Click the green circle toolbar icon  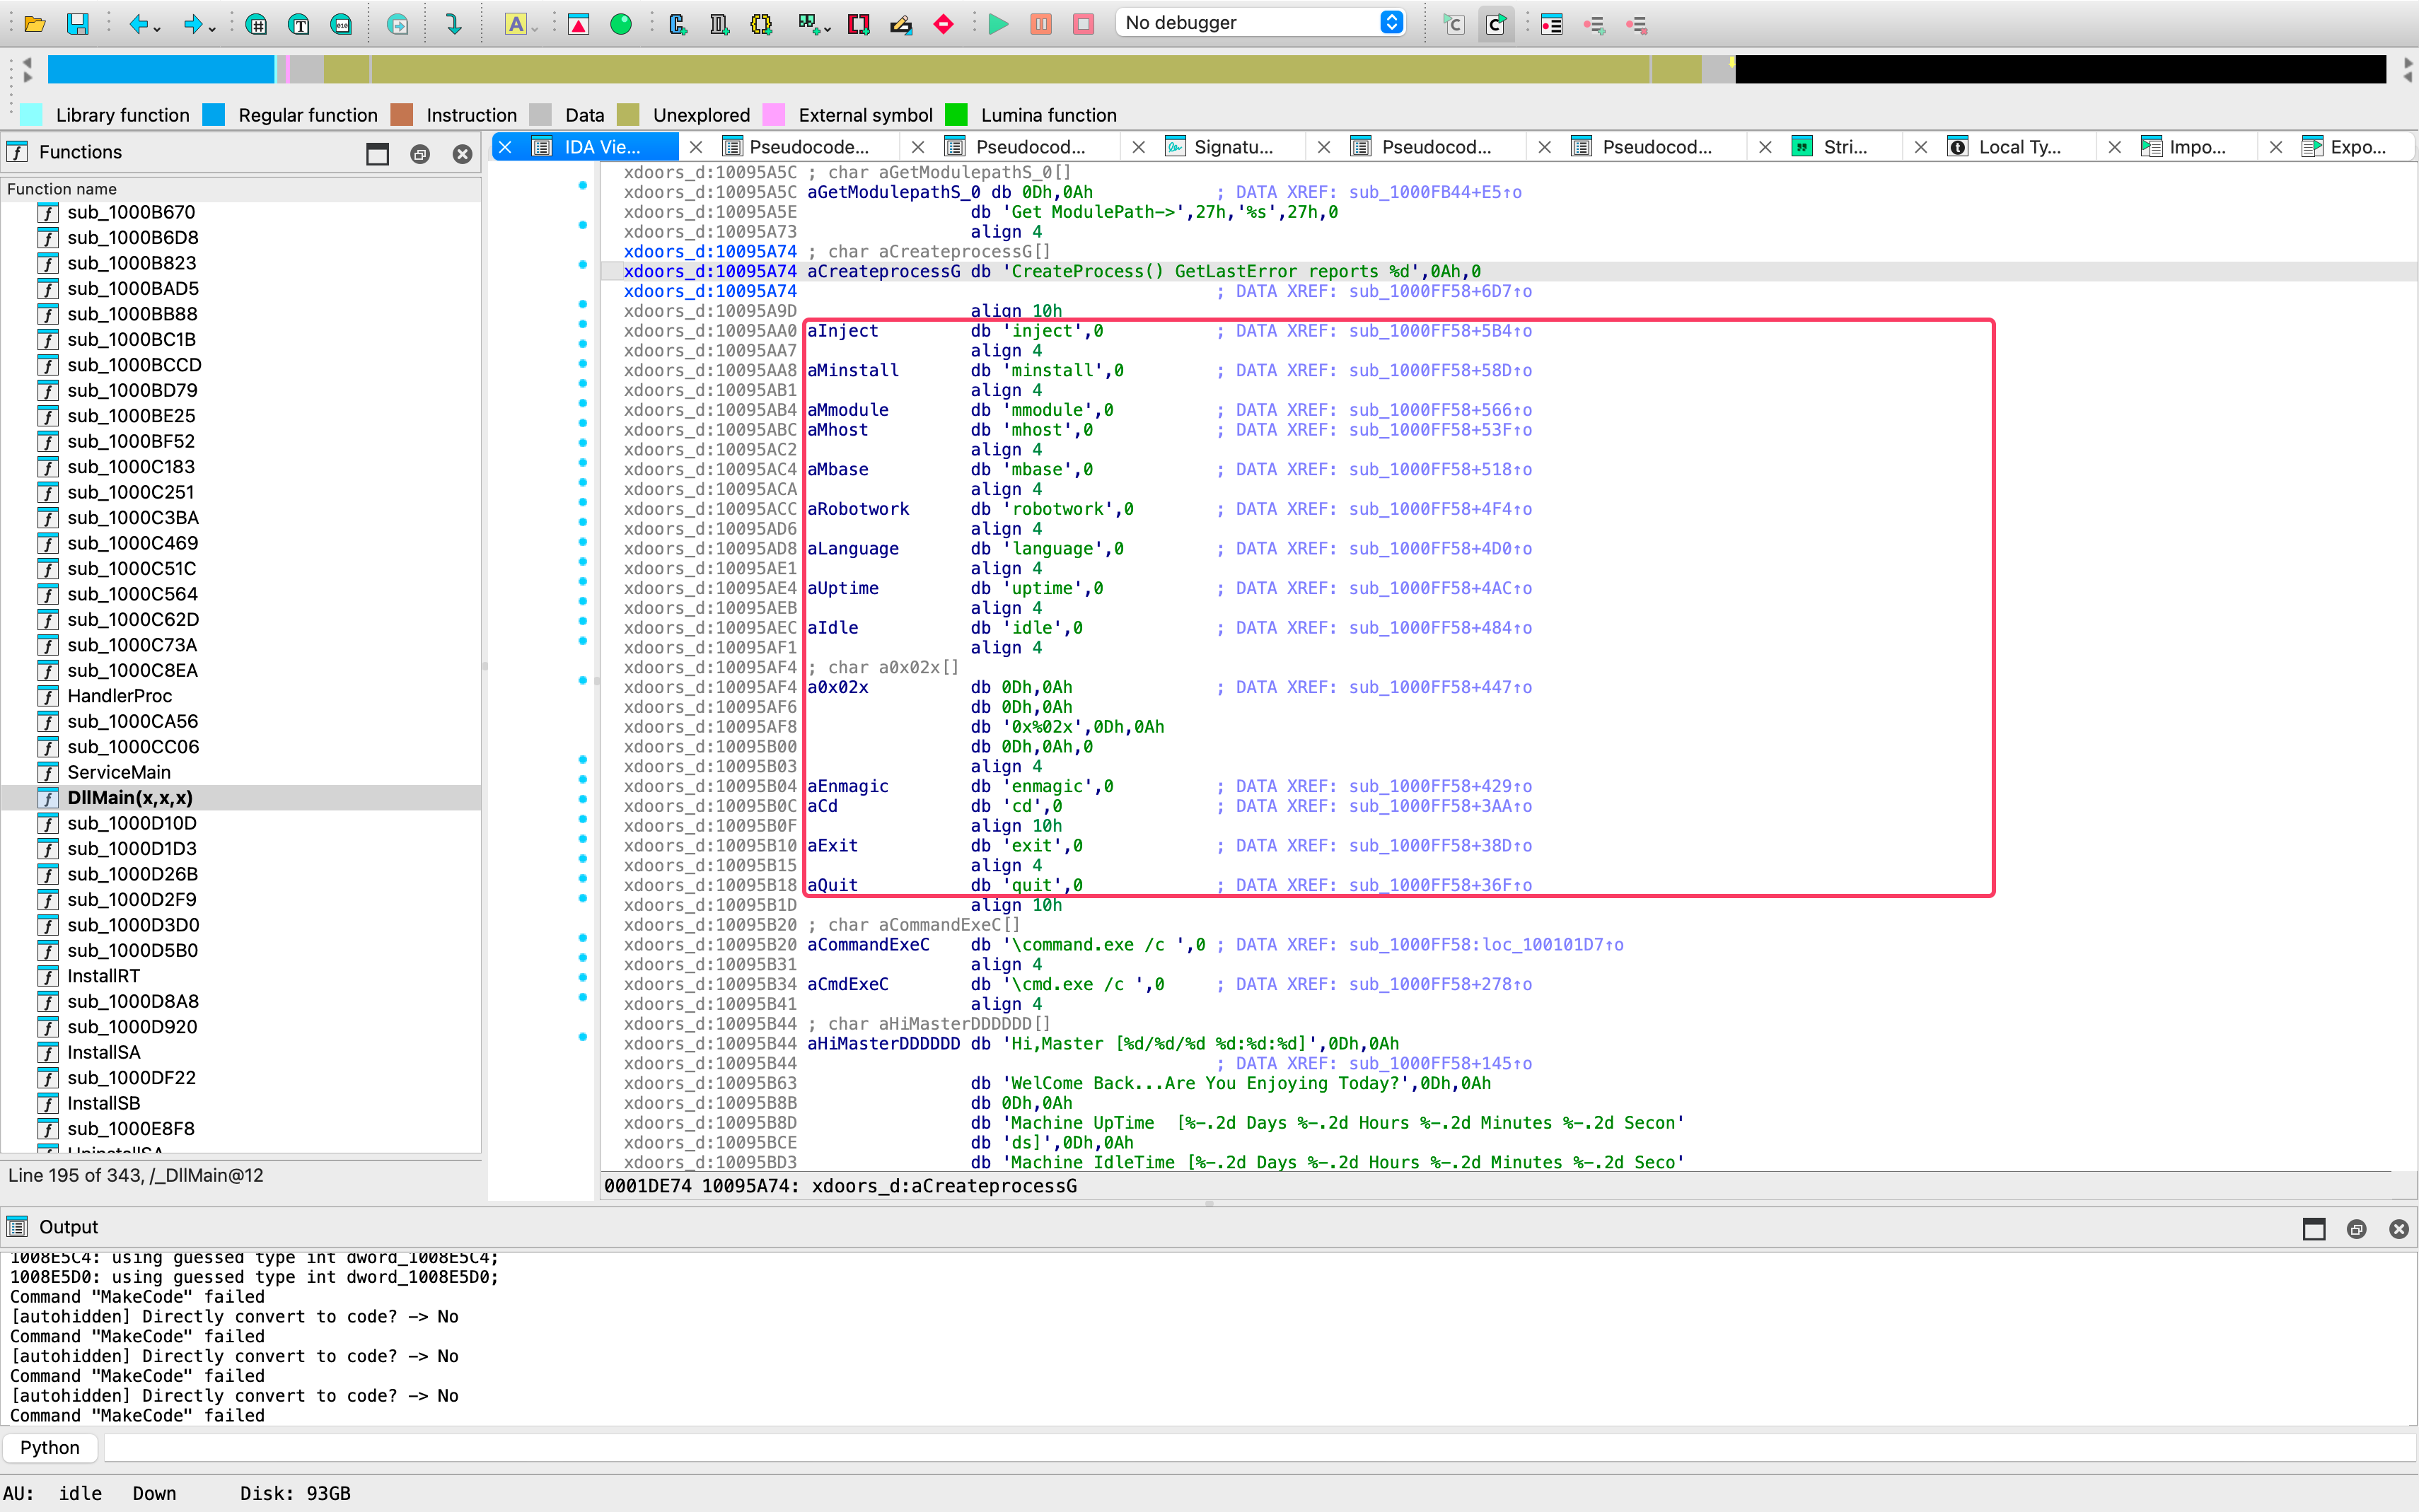point(621,24)
